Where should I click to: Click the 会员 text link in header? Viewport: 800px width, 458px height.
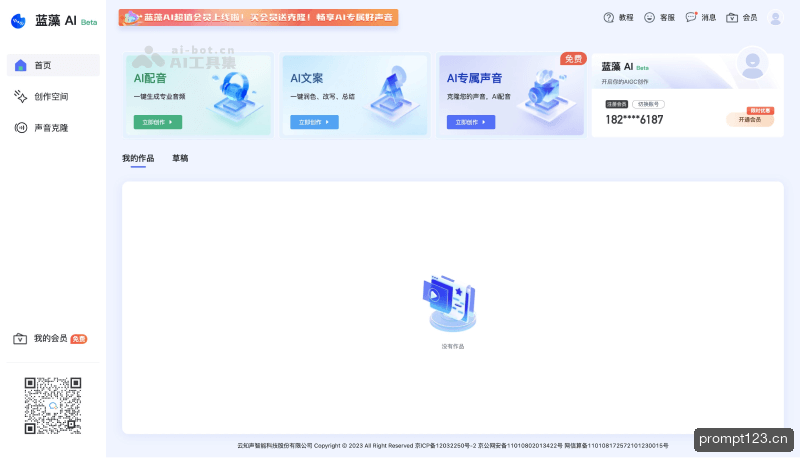[750, 18]
